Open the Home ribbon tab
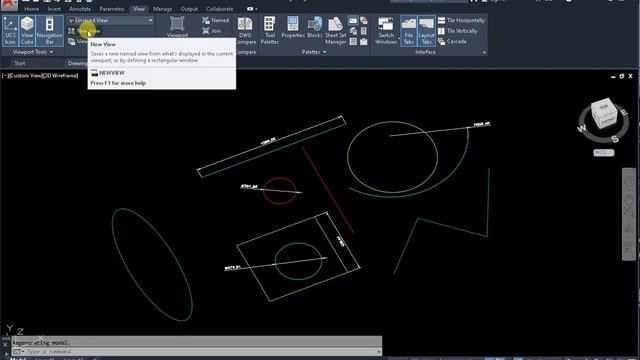The height and width of the screenshot is (360, 640). [31, 9]
